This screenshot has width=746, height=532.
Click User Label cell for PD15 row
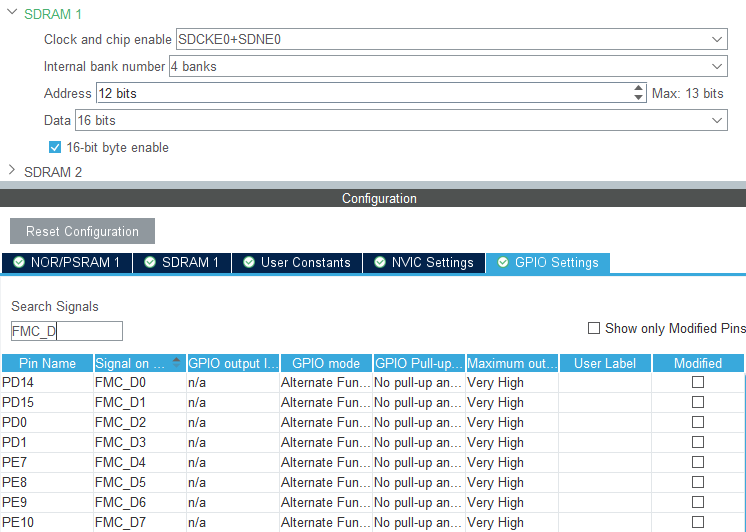(x=605, y=402)
